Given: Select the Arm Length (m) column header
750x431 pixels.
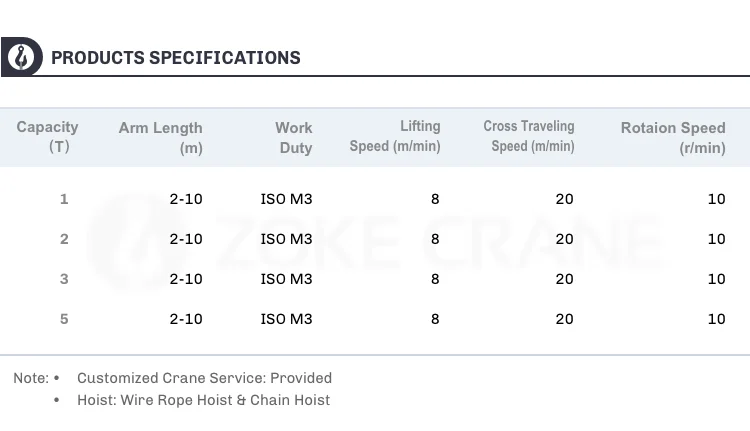Looking at the screenshot, I should tap(160, 138).
